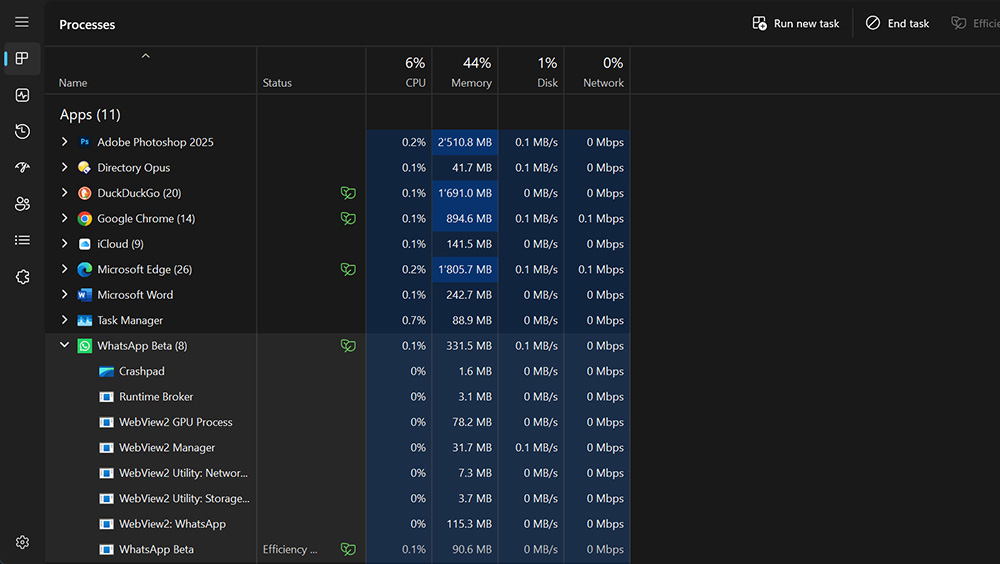This screenshot has height=564, width=1000.
Task: Click efficiency leaf on WhatsApp Beta child process
Action: point(348,549)
